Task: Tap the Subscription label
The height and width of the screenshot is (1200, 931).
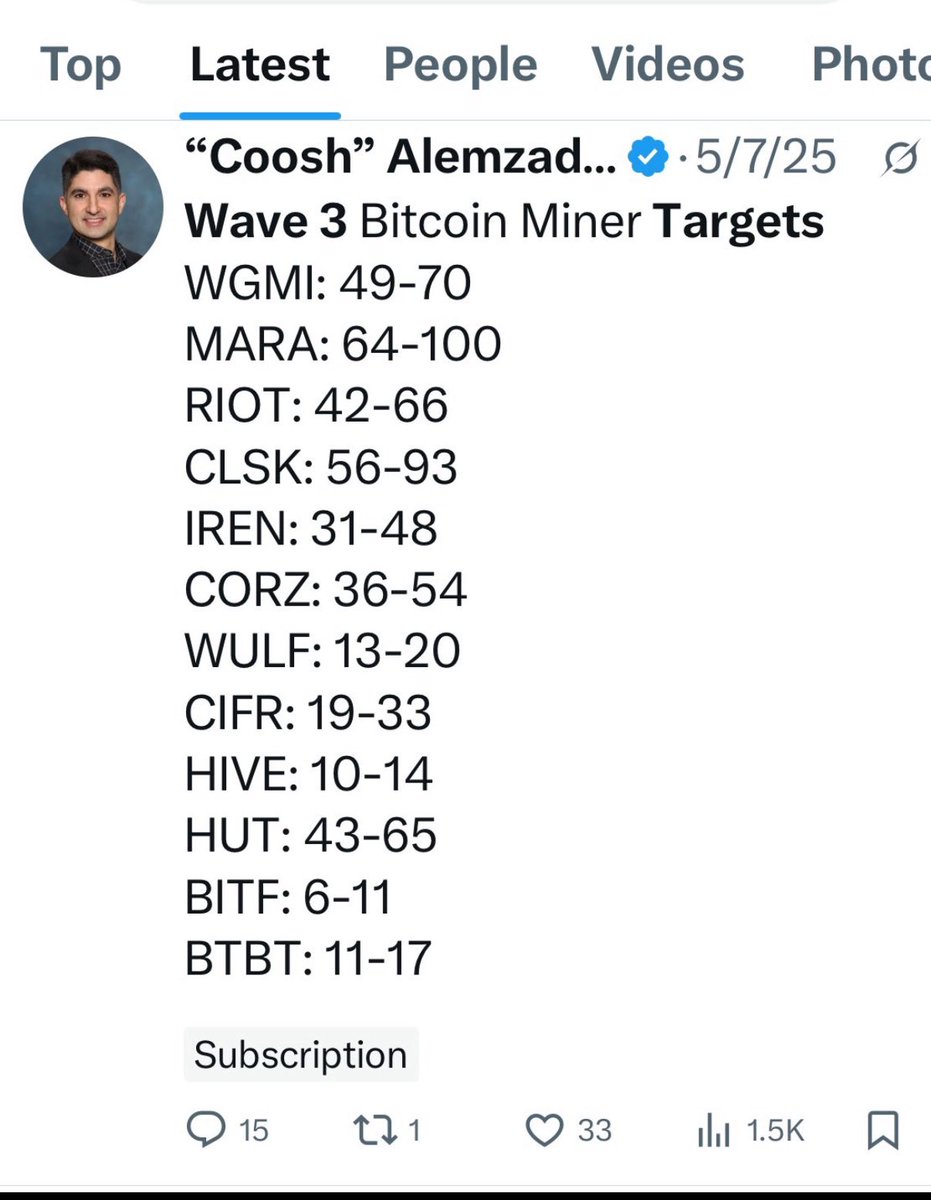Action: pyautogui.click(x=300, y=1055)
